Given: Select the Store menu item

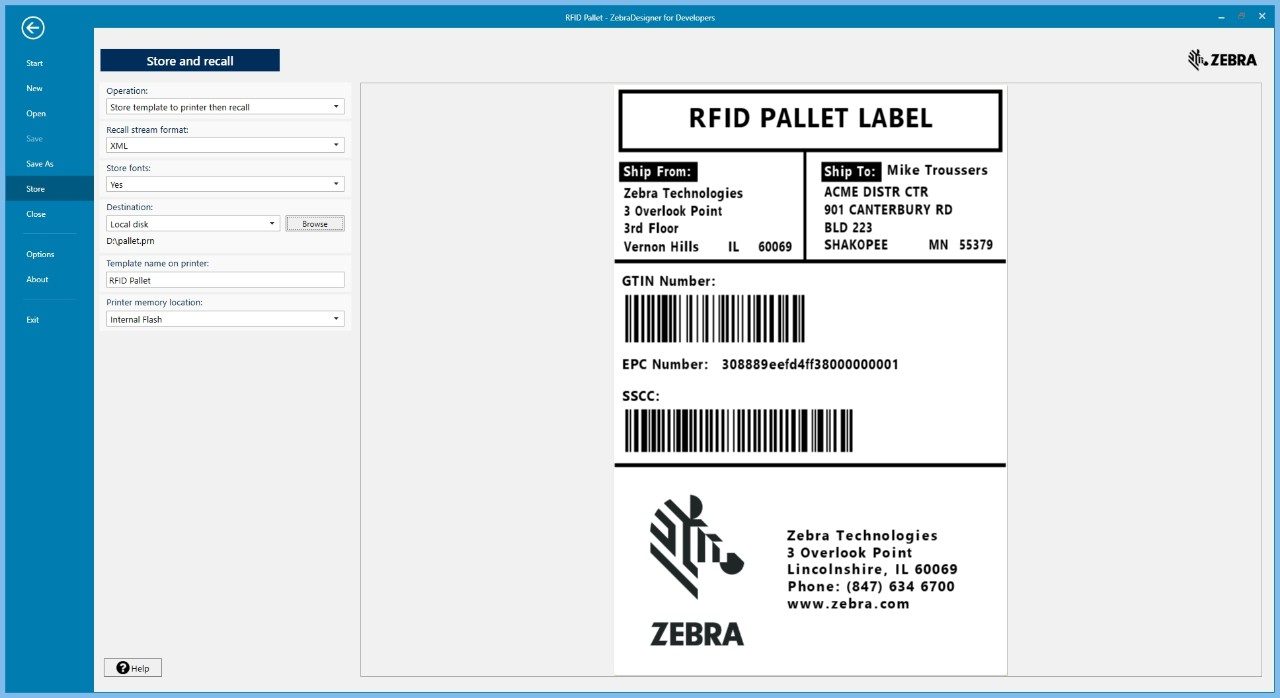Looking at the screenshot, I should 36,189.
